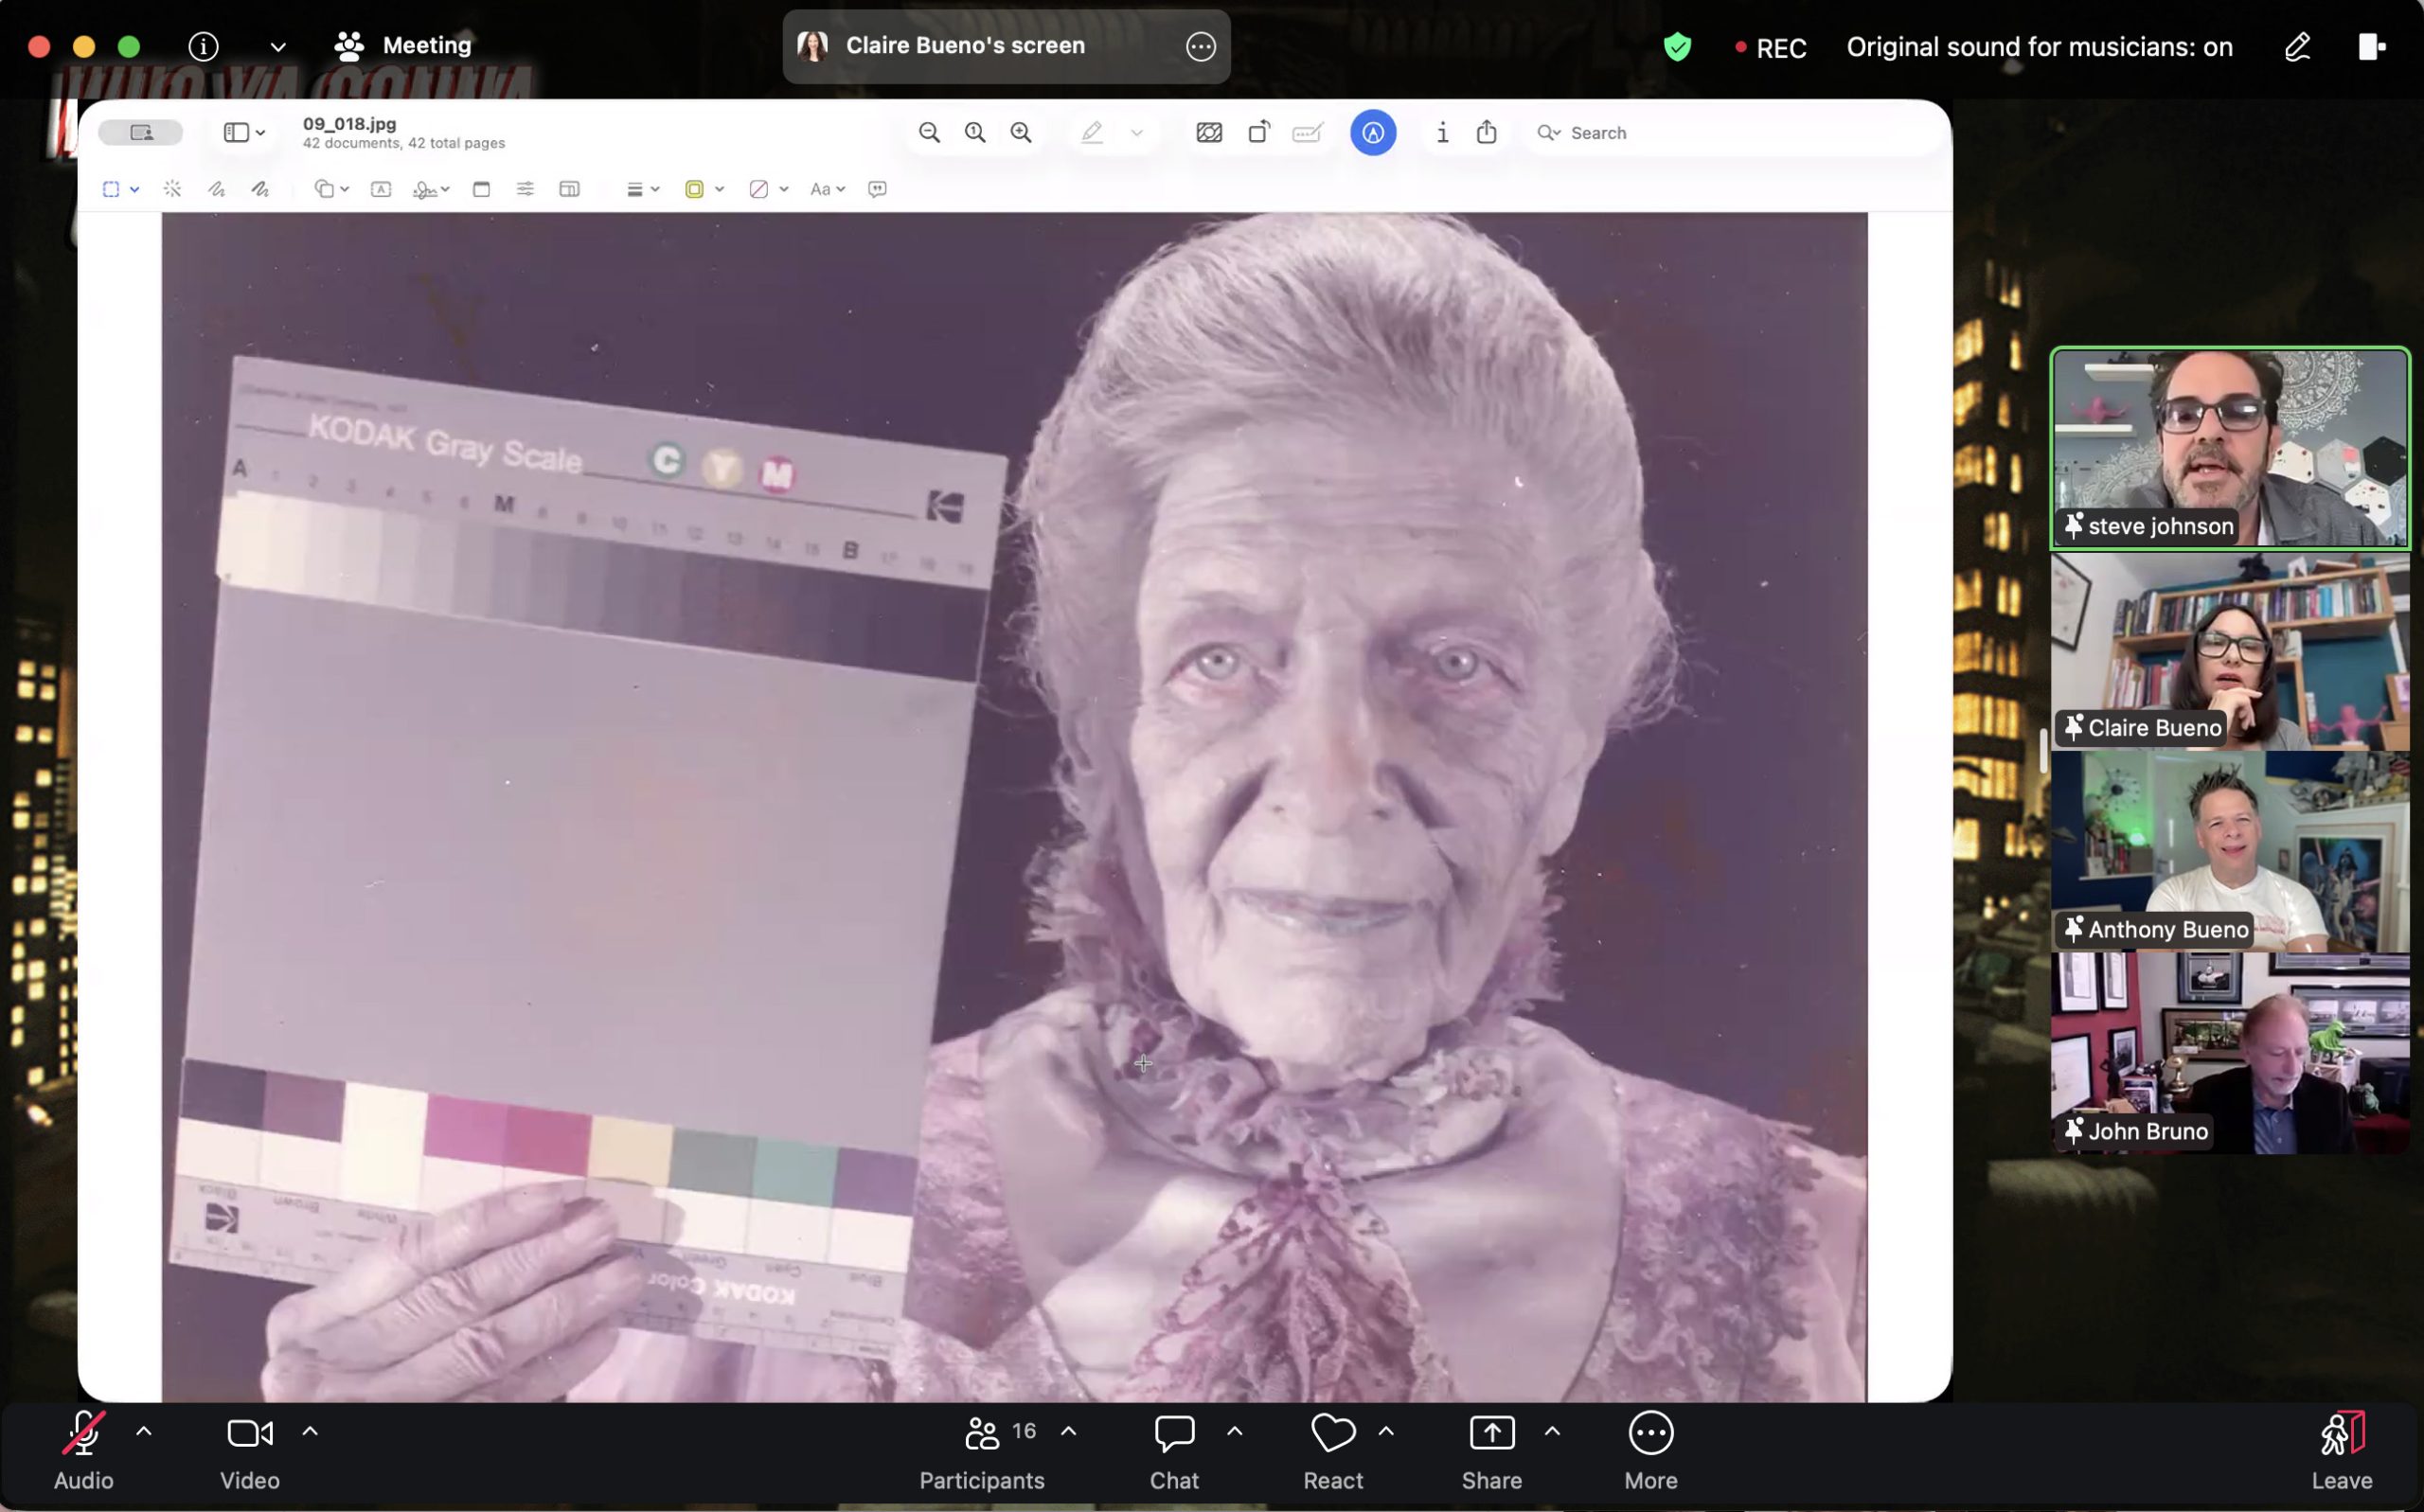Expand Share options caret
This screenshot has height=1512, width=2424.
click(1552, 1431)
